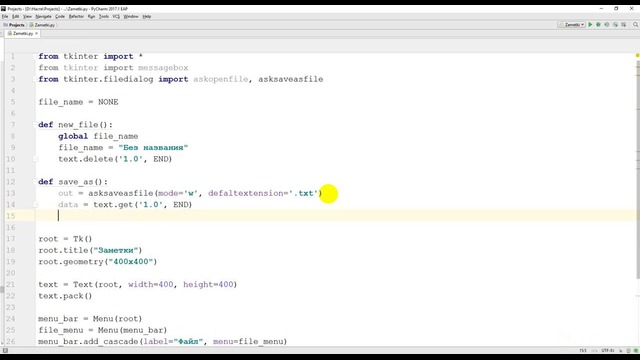Run the Zametki configuration with green play

pyautogui.click(x=590, y=25)
